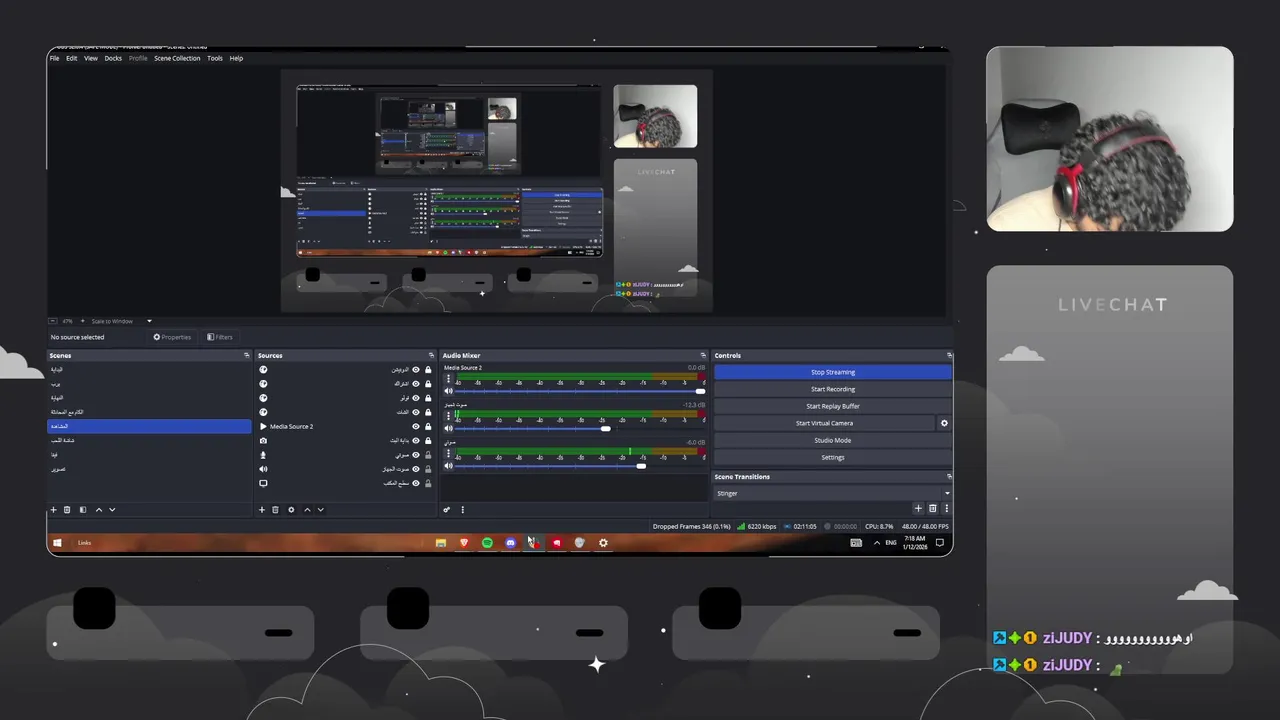Open the Tools menu
The width and height of the screenshot is (1280, 720).
(x=215, y=58)
